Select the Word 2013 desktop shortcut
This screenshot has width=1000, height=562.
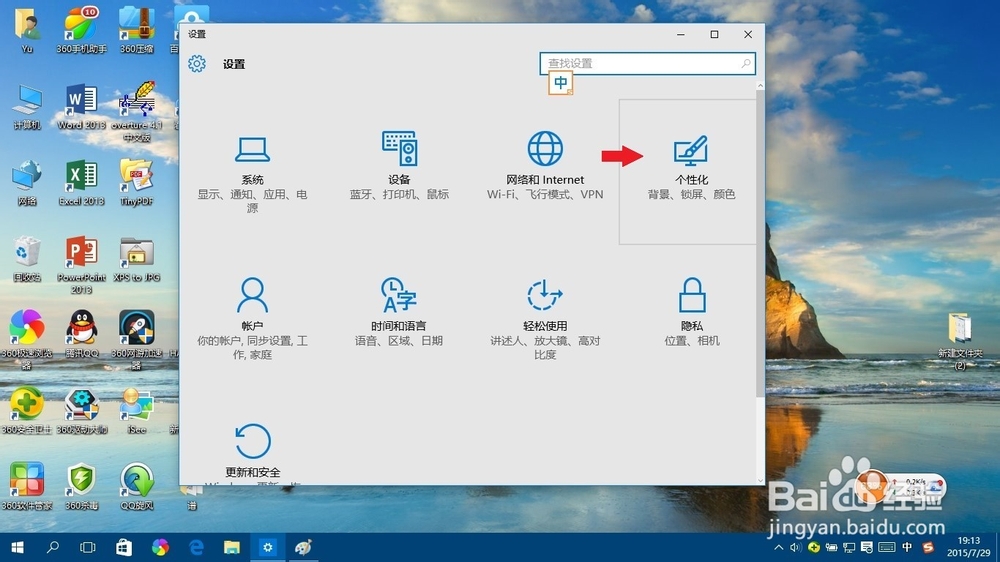[81, 106]
